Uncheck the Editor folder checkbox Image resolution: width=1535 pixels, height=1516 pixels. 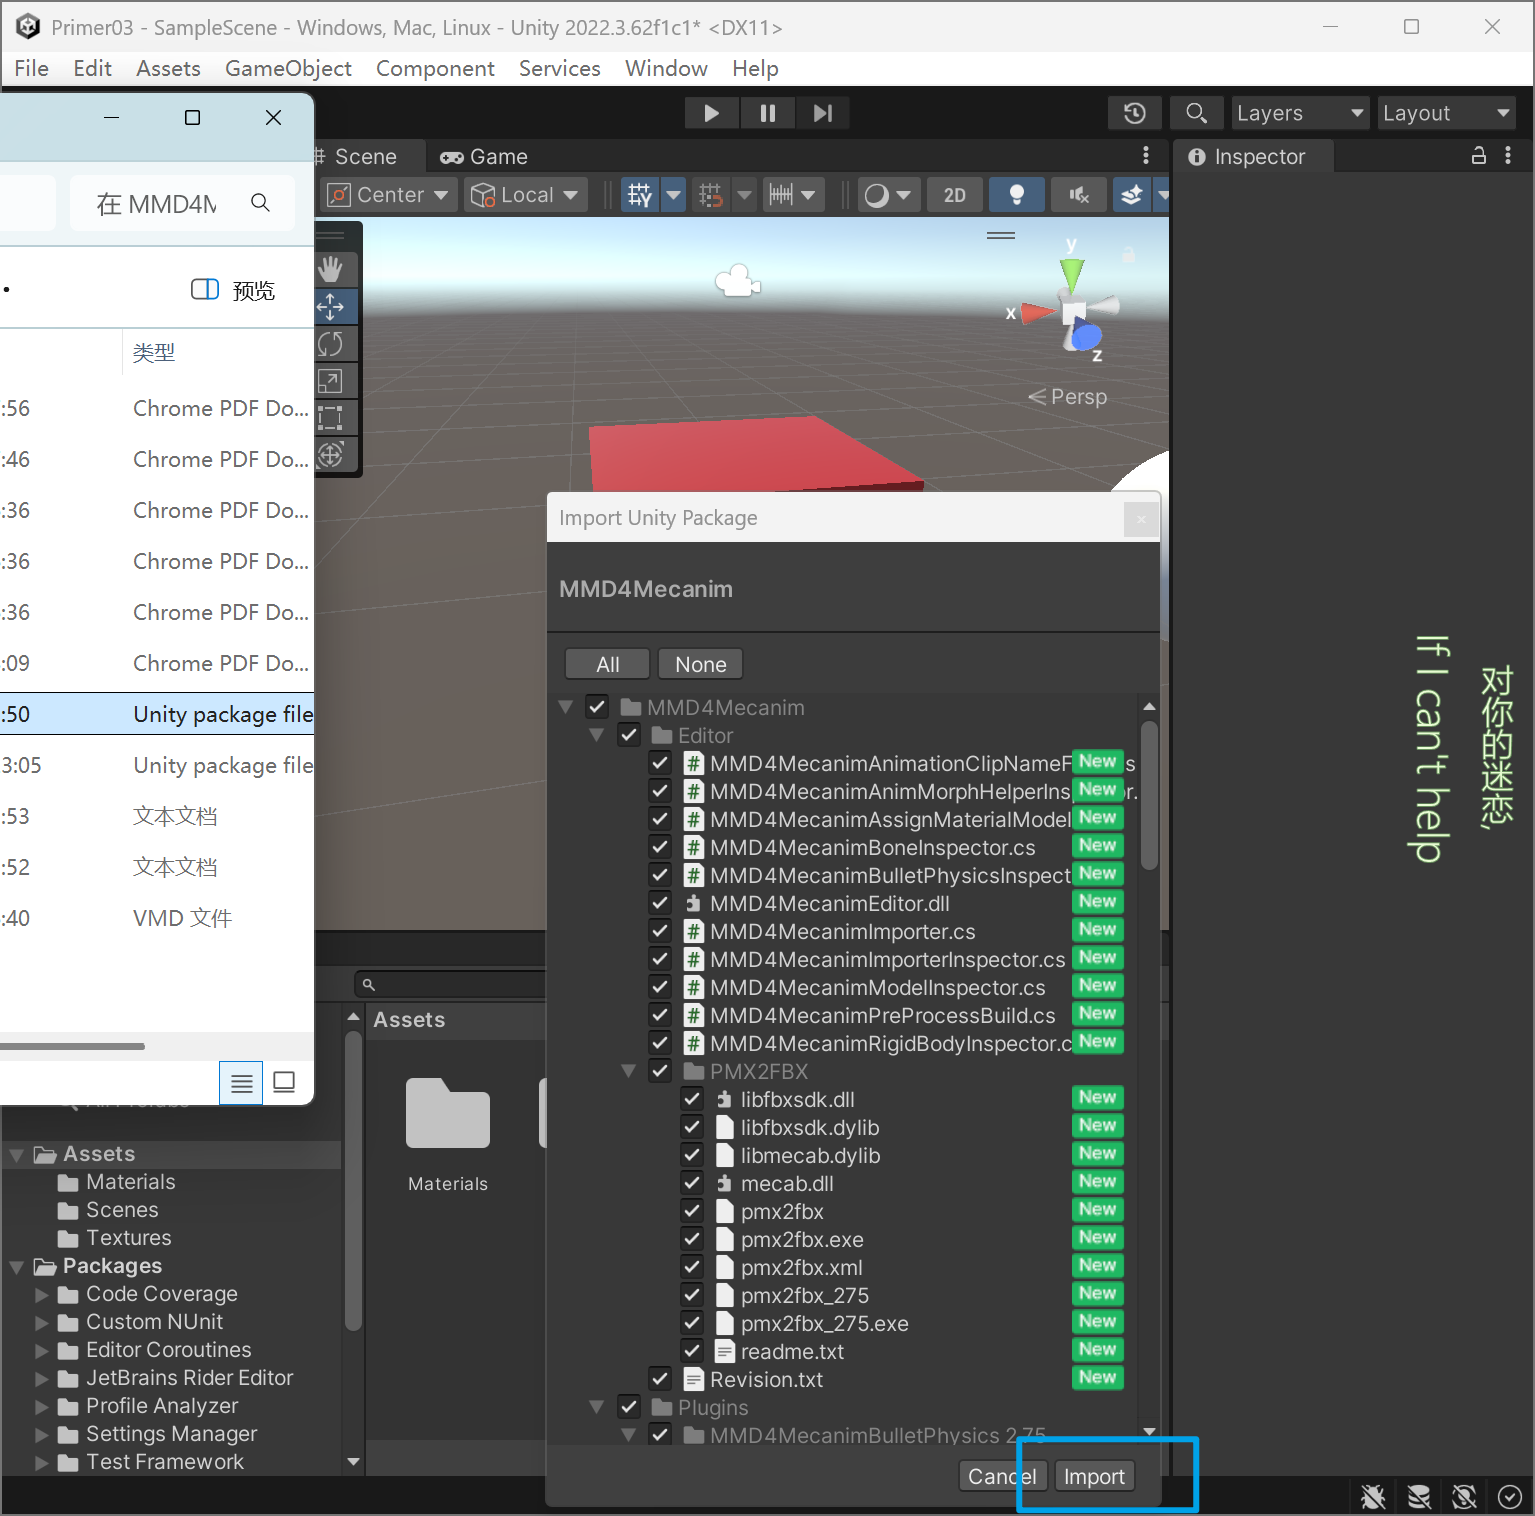(x=629, y=735)
